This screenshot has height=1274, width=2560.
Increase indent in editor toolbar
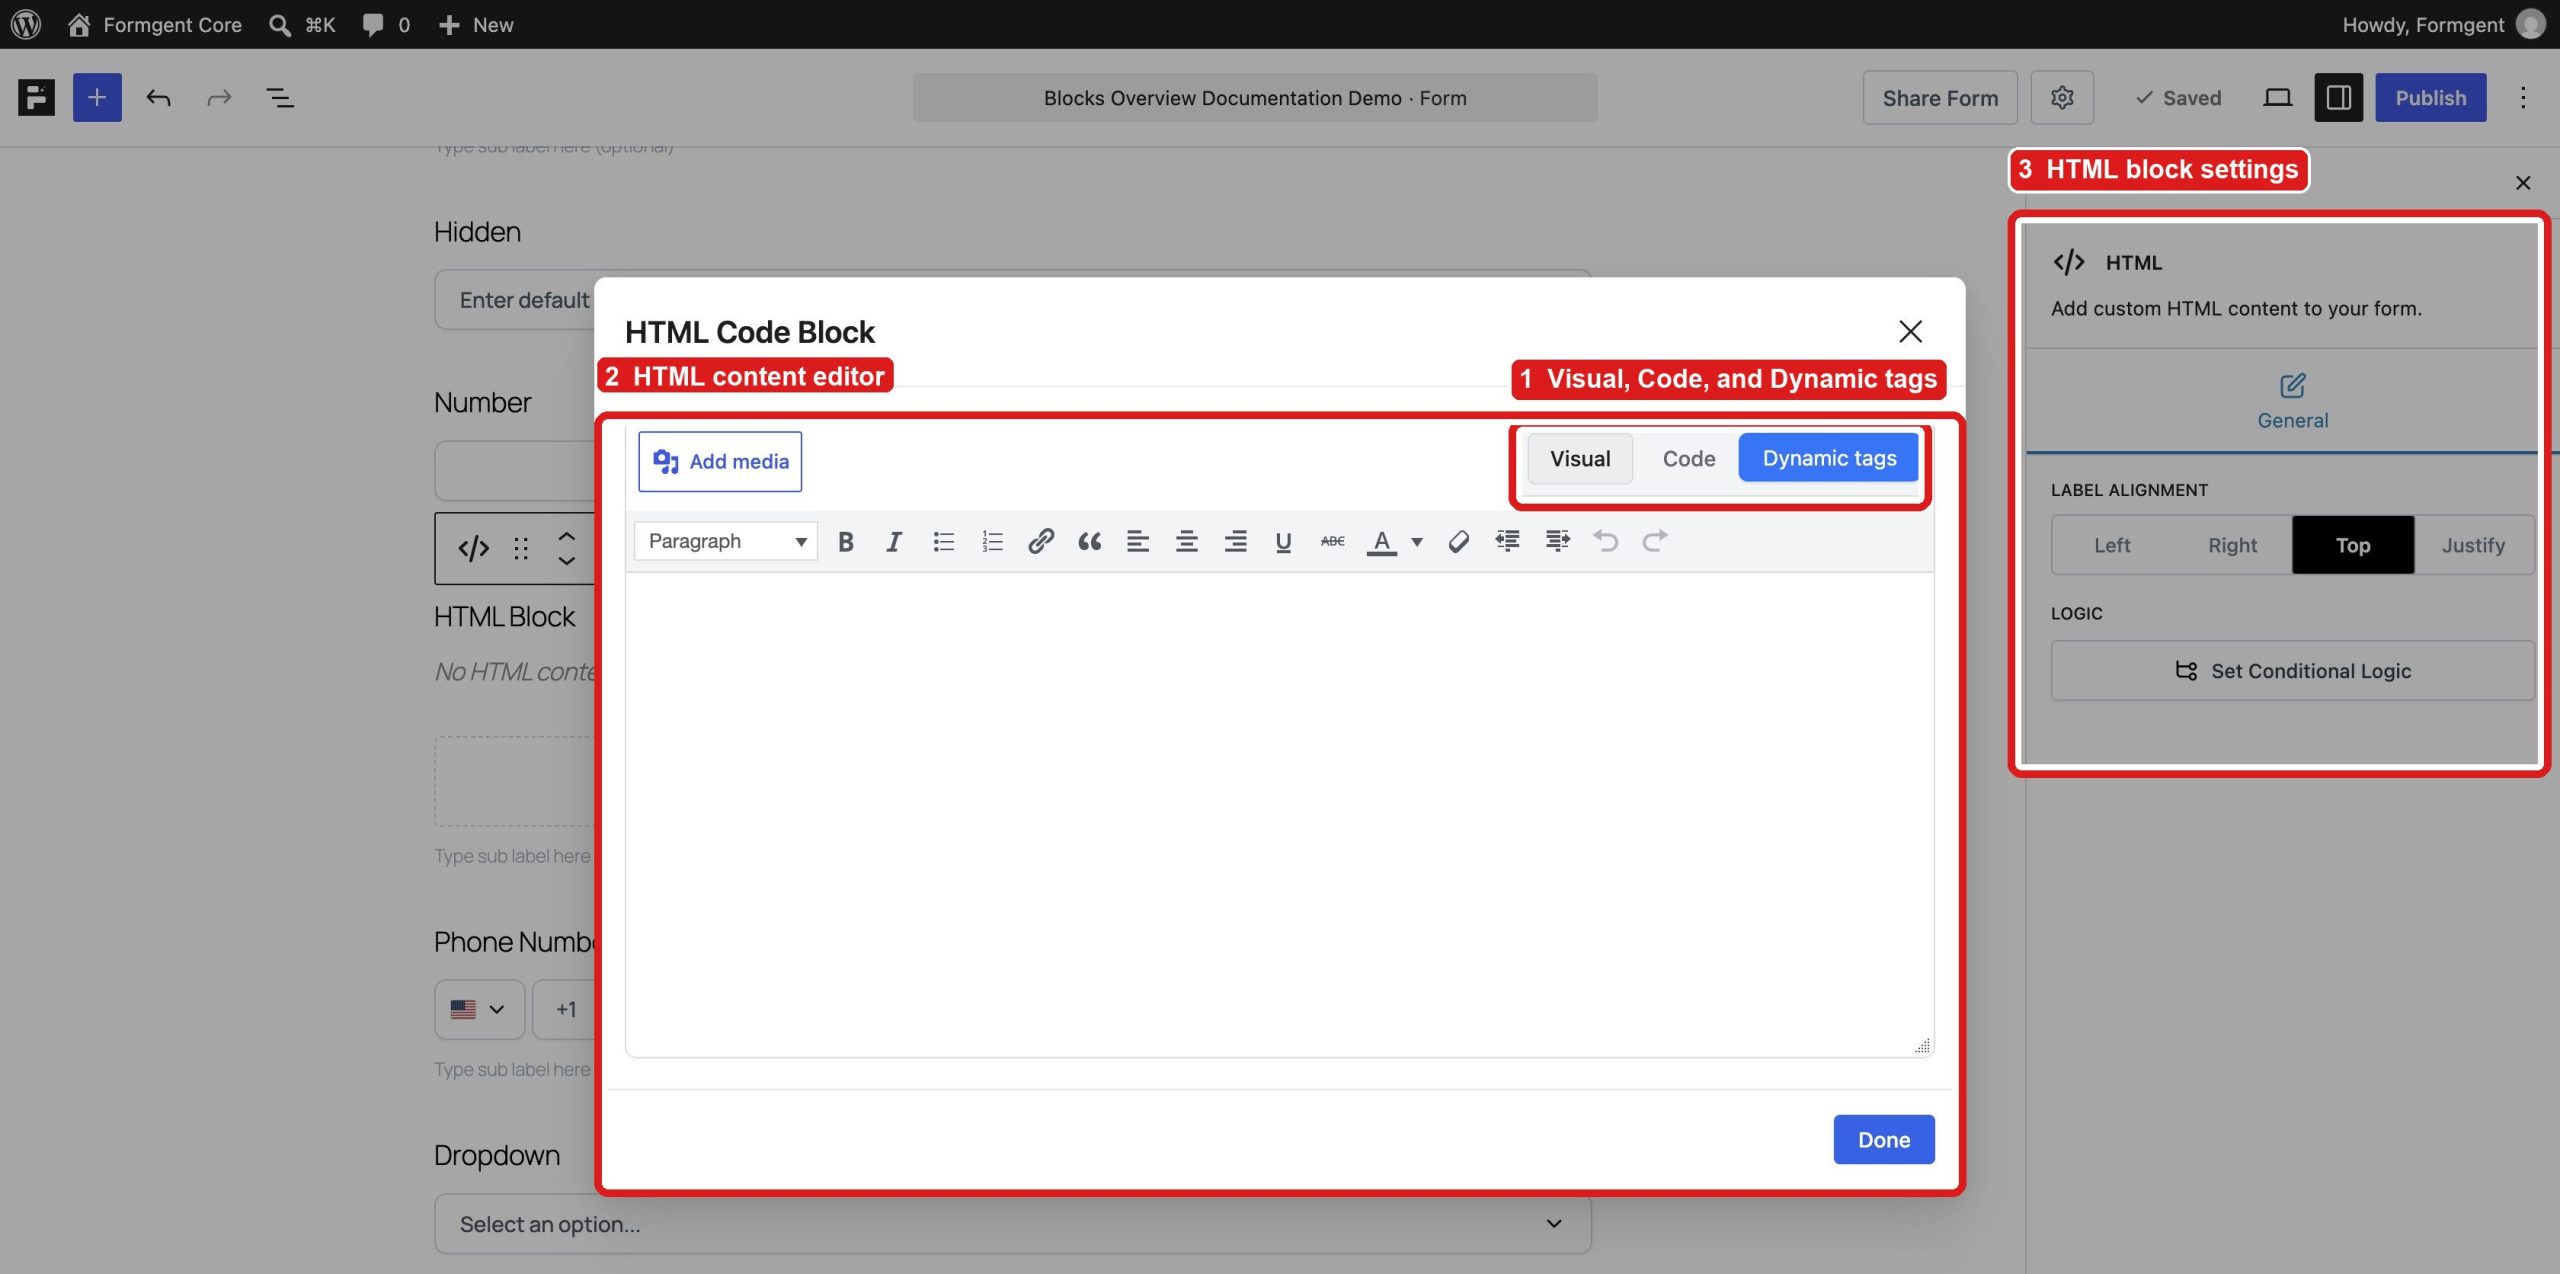pos(1557,541)
